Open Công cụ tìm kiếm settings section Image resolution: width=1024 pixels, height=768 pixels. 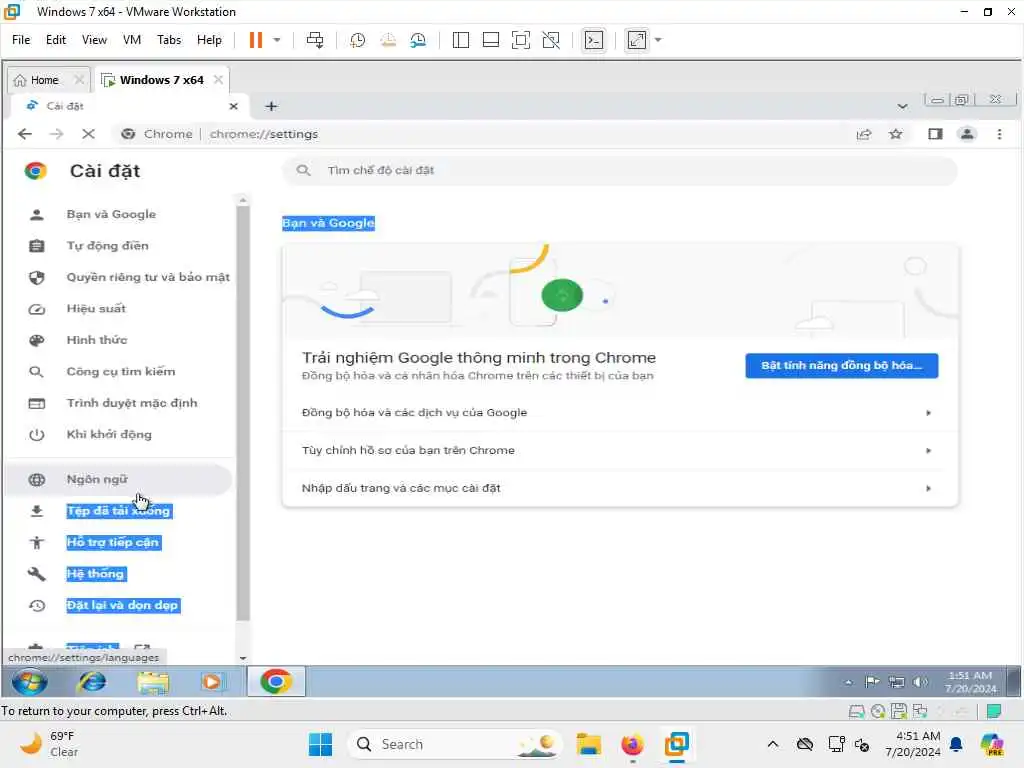click(x=119, y=371)
